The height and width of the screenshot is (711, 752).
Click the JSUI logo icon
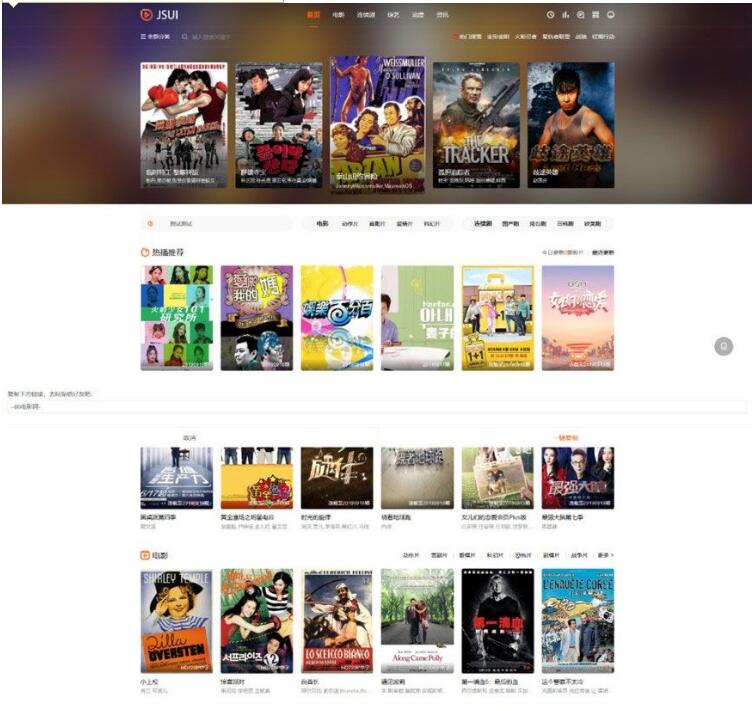pyautogui.click(x=146, y=15)
